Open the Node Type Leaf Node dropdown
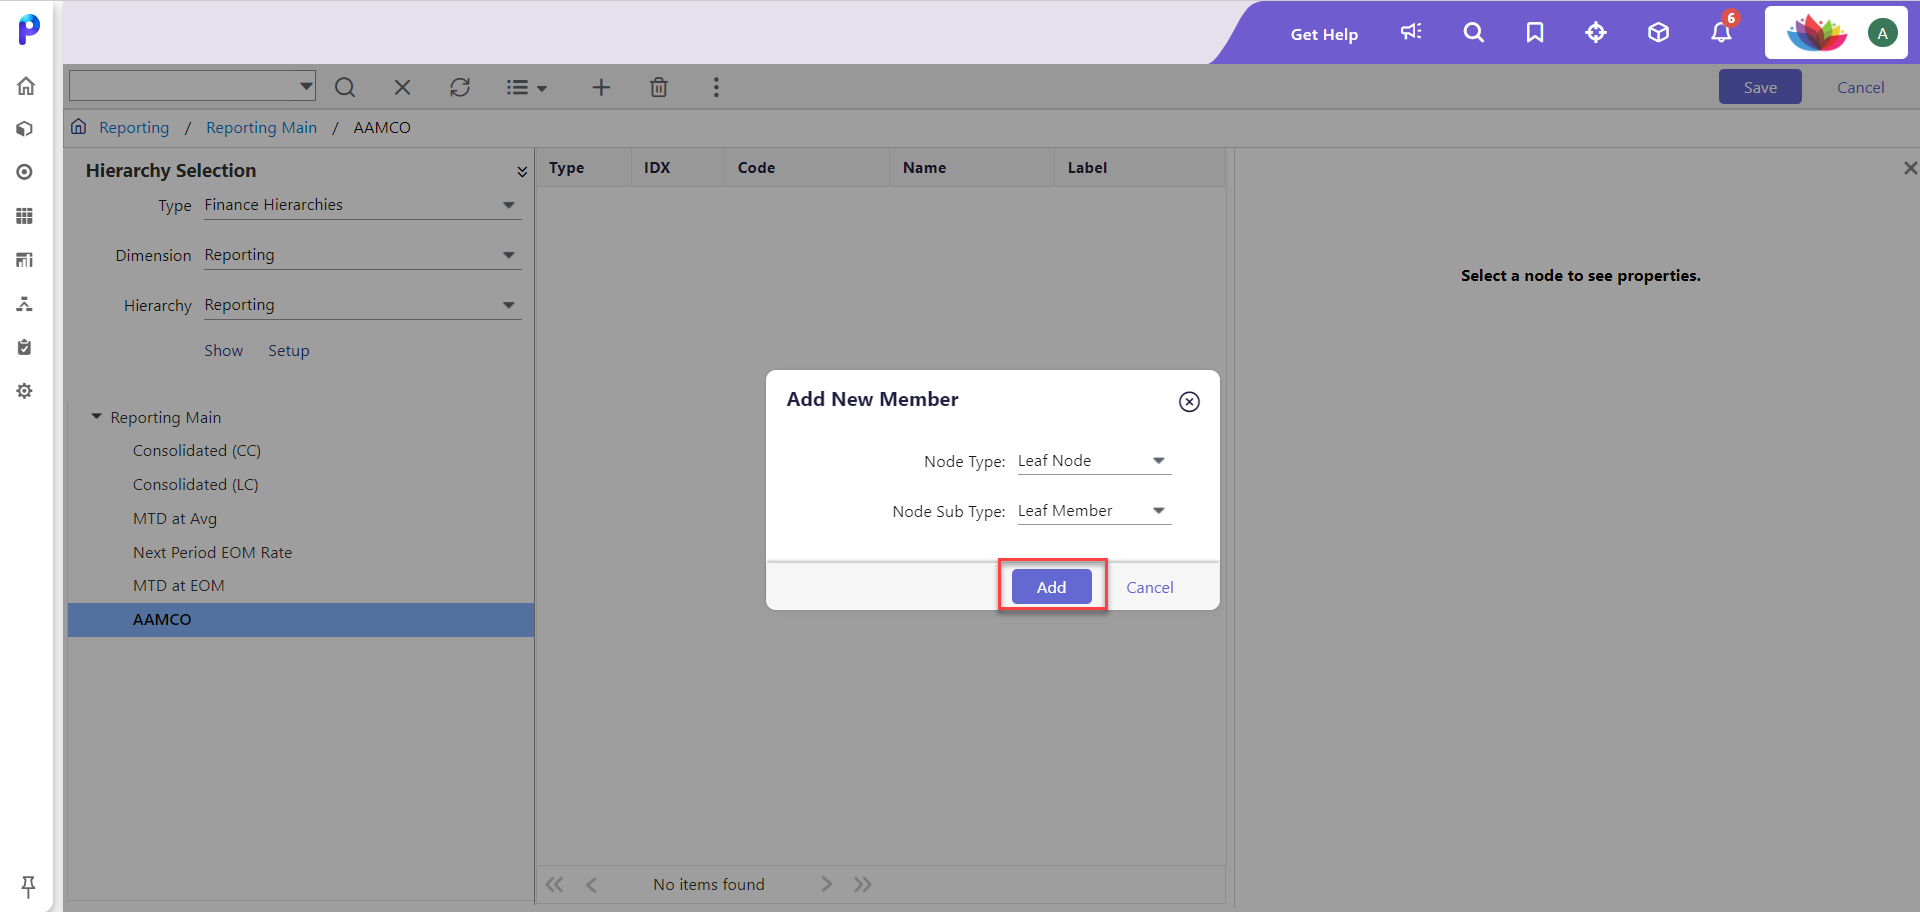1920x912 pixels. click(x=1094, y=461)
